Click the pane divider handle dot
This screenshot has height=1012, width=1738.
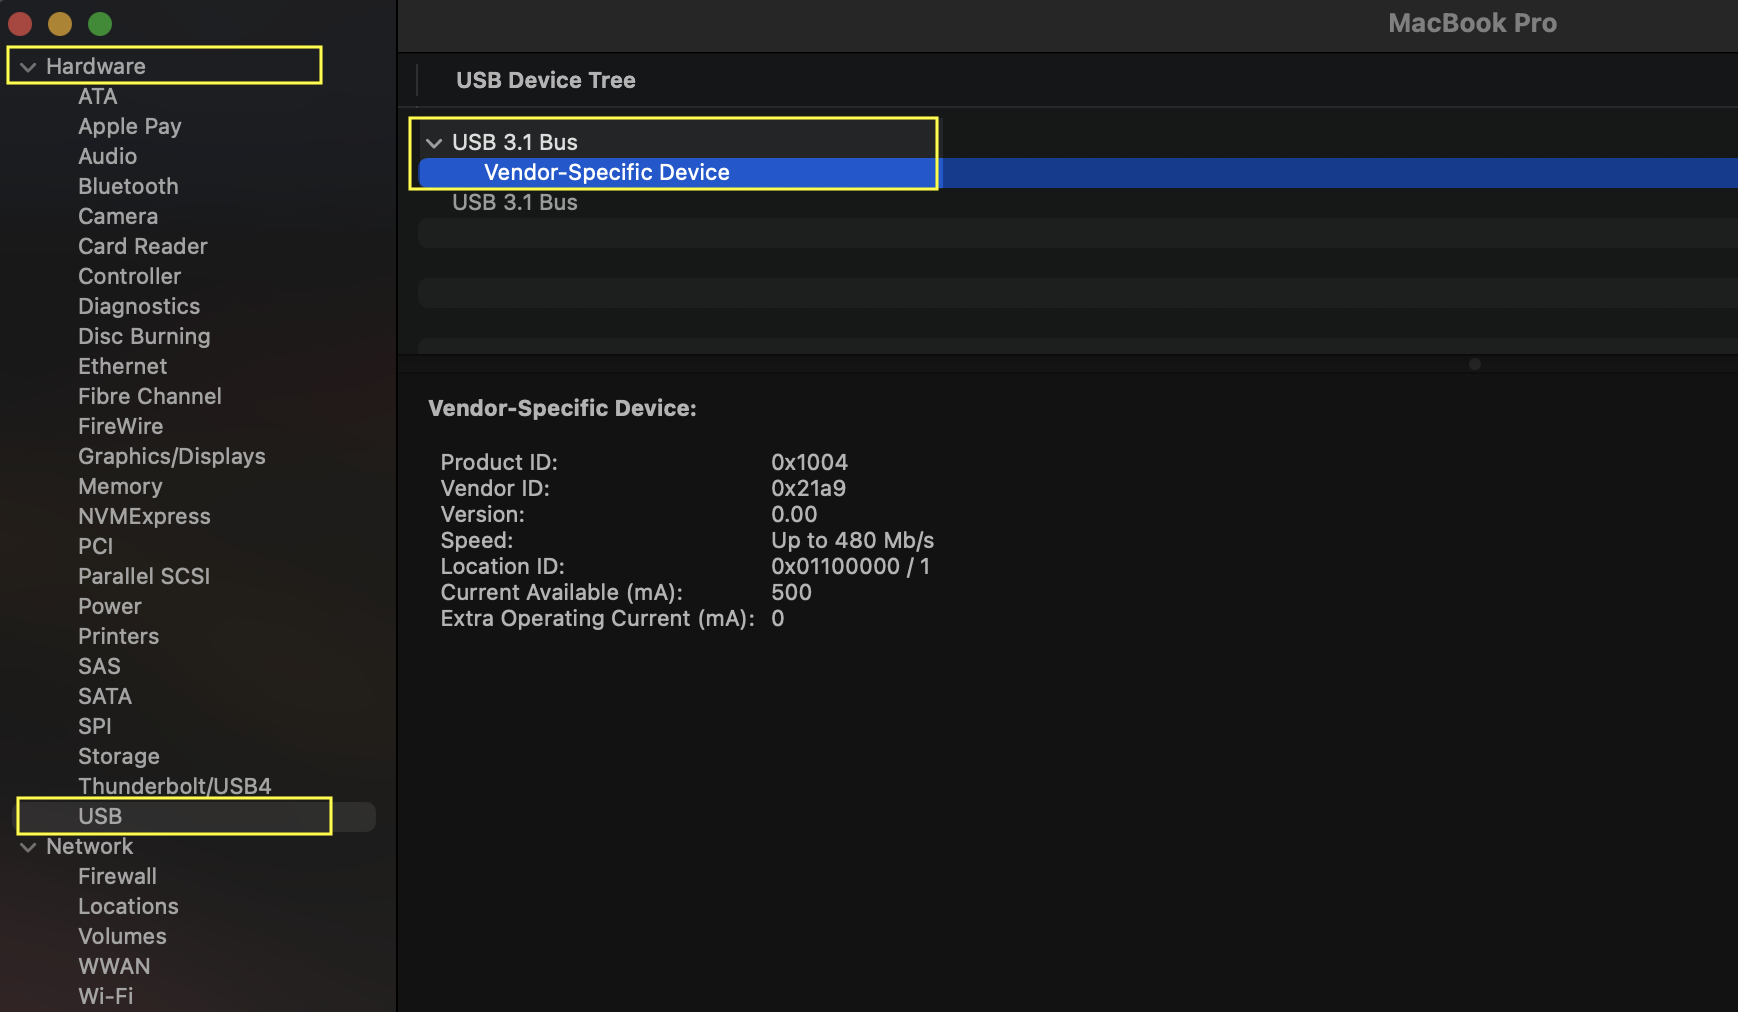point(1474,364)
